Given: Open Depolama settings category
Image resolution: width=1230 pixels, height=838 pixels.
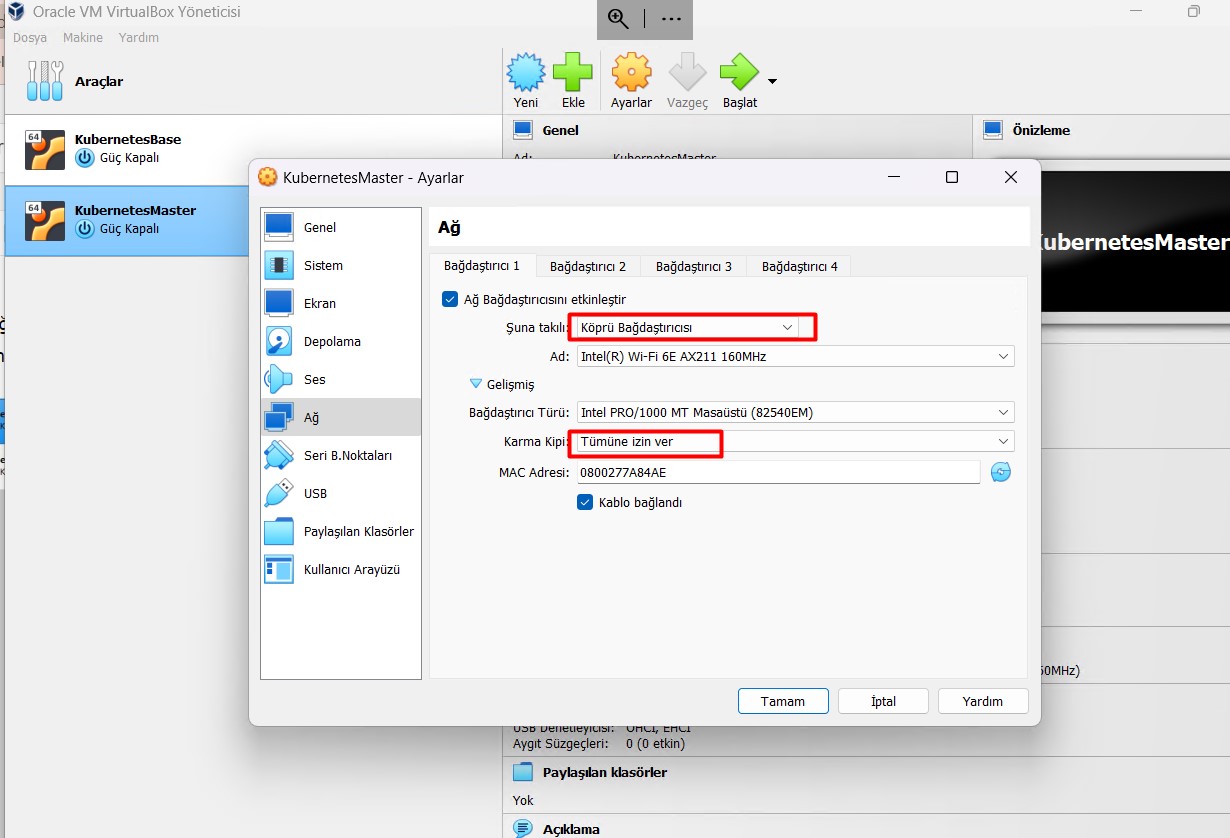Looking at the screenshot, I should point(341,341).
